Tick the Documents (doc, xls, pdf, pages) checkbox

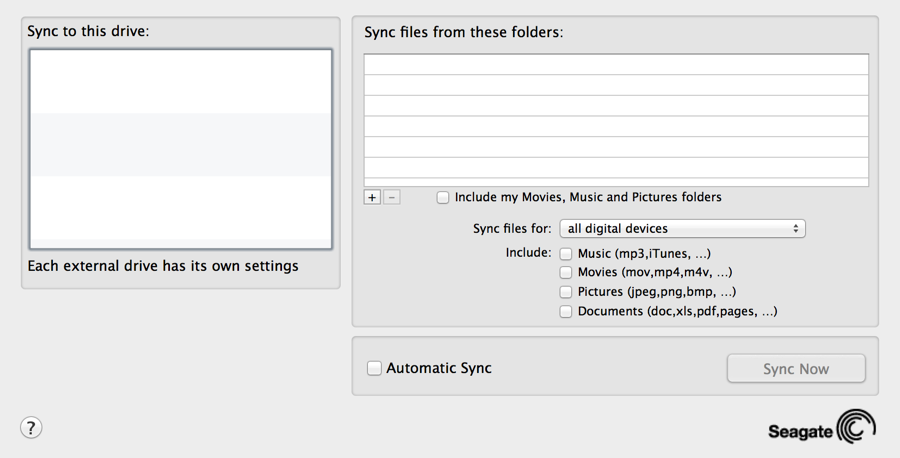(x=566, y=311)
